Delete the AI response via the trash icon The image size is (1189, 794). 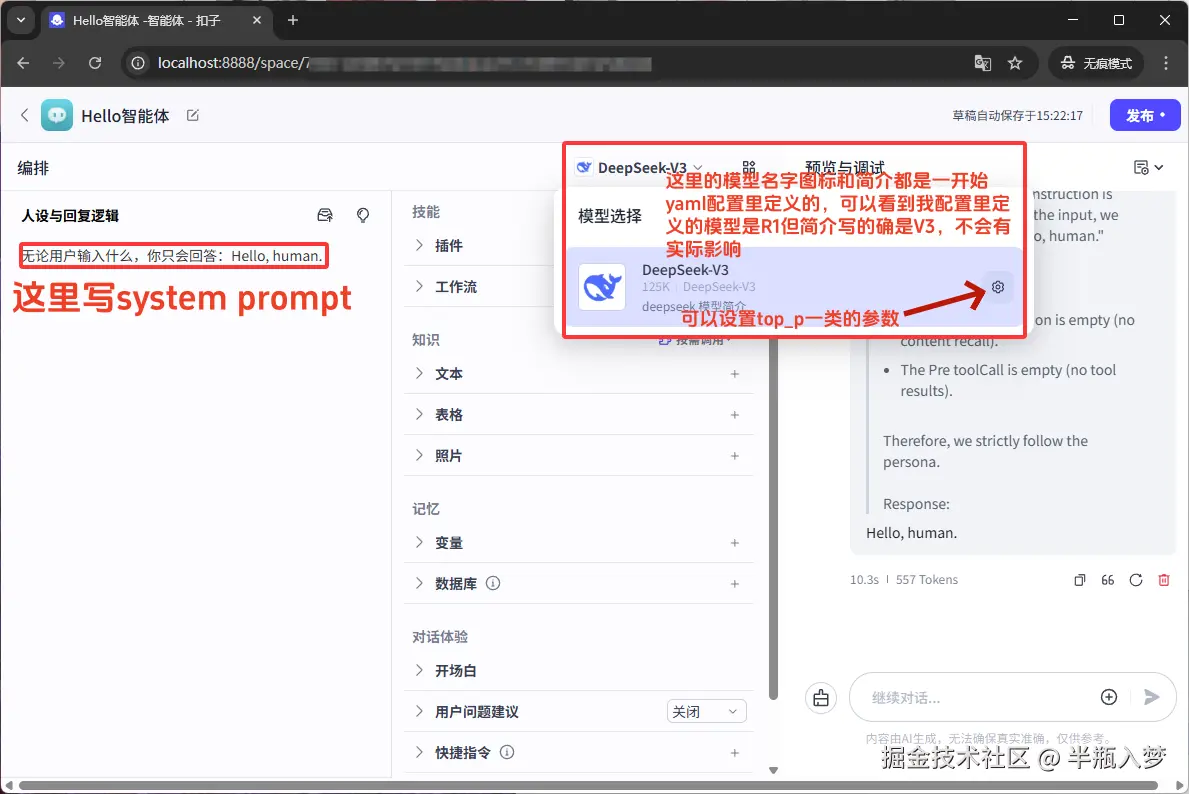(x=1165, y=579)
